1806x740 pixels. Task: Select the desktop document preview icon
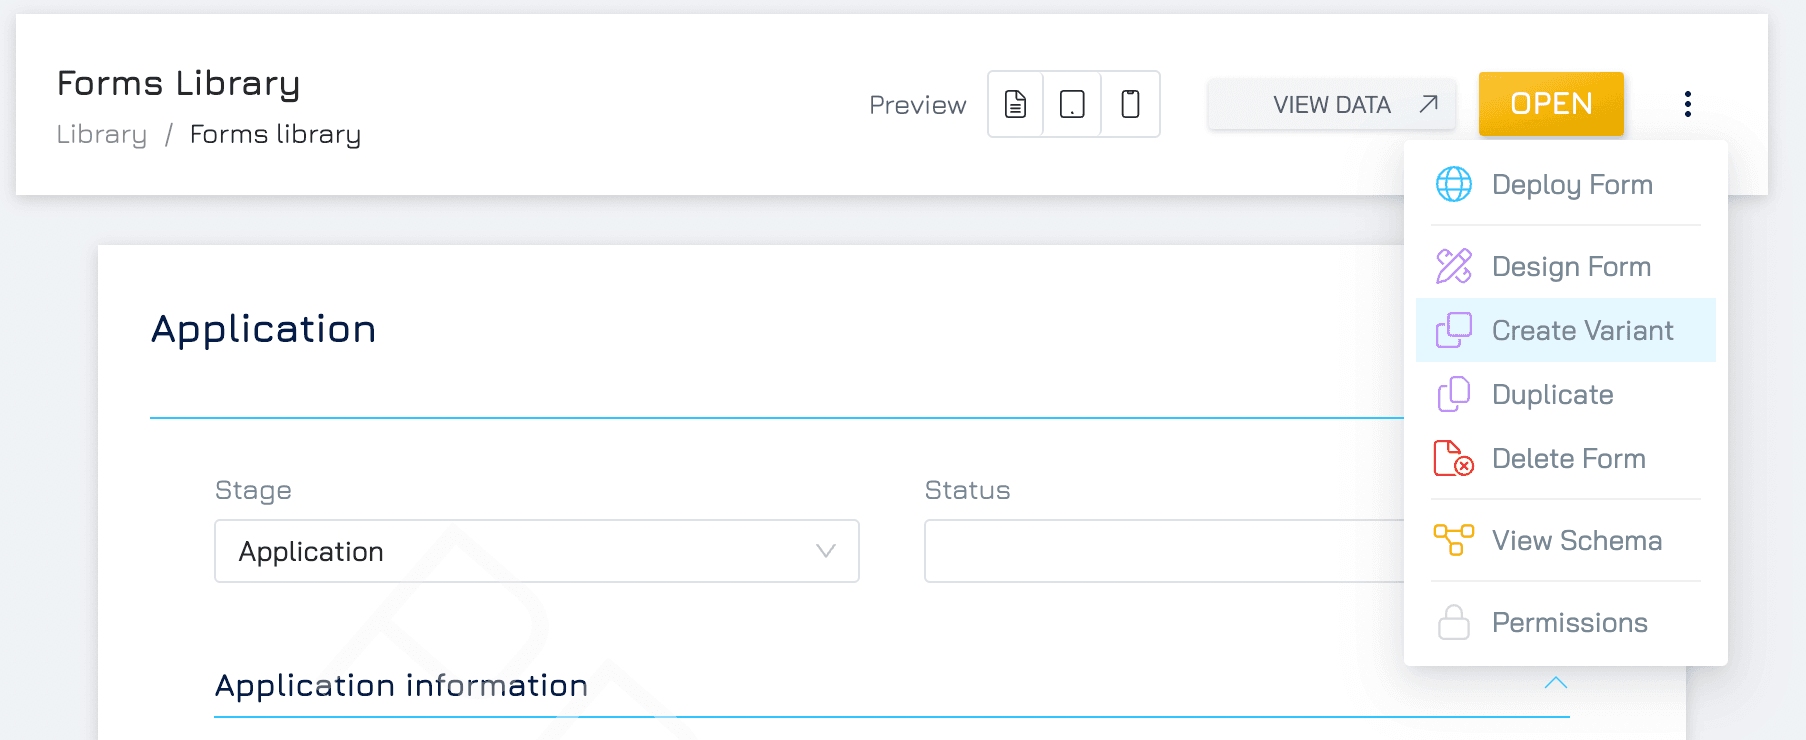pyautogui.click(x=1015, y=104)
